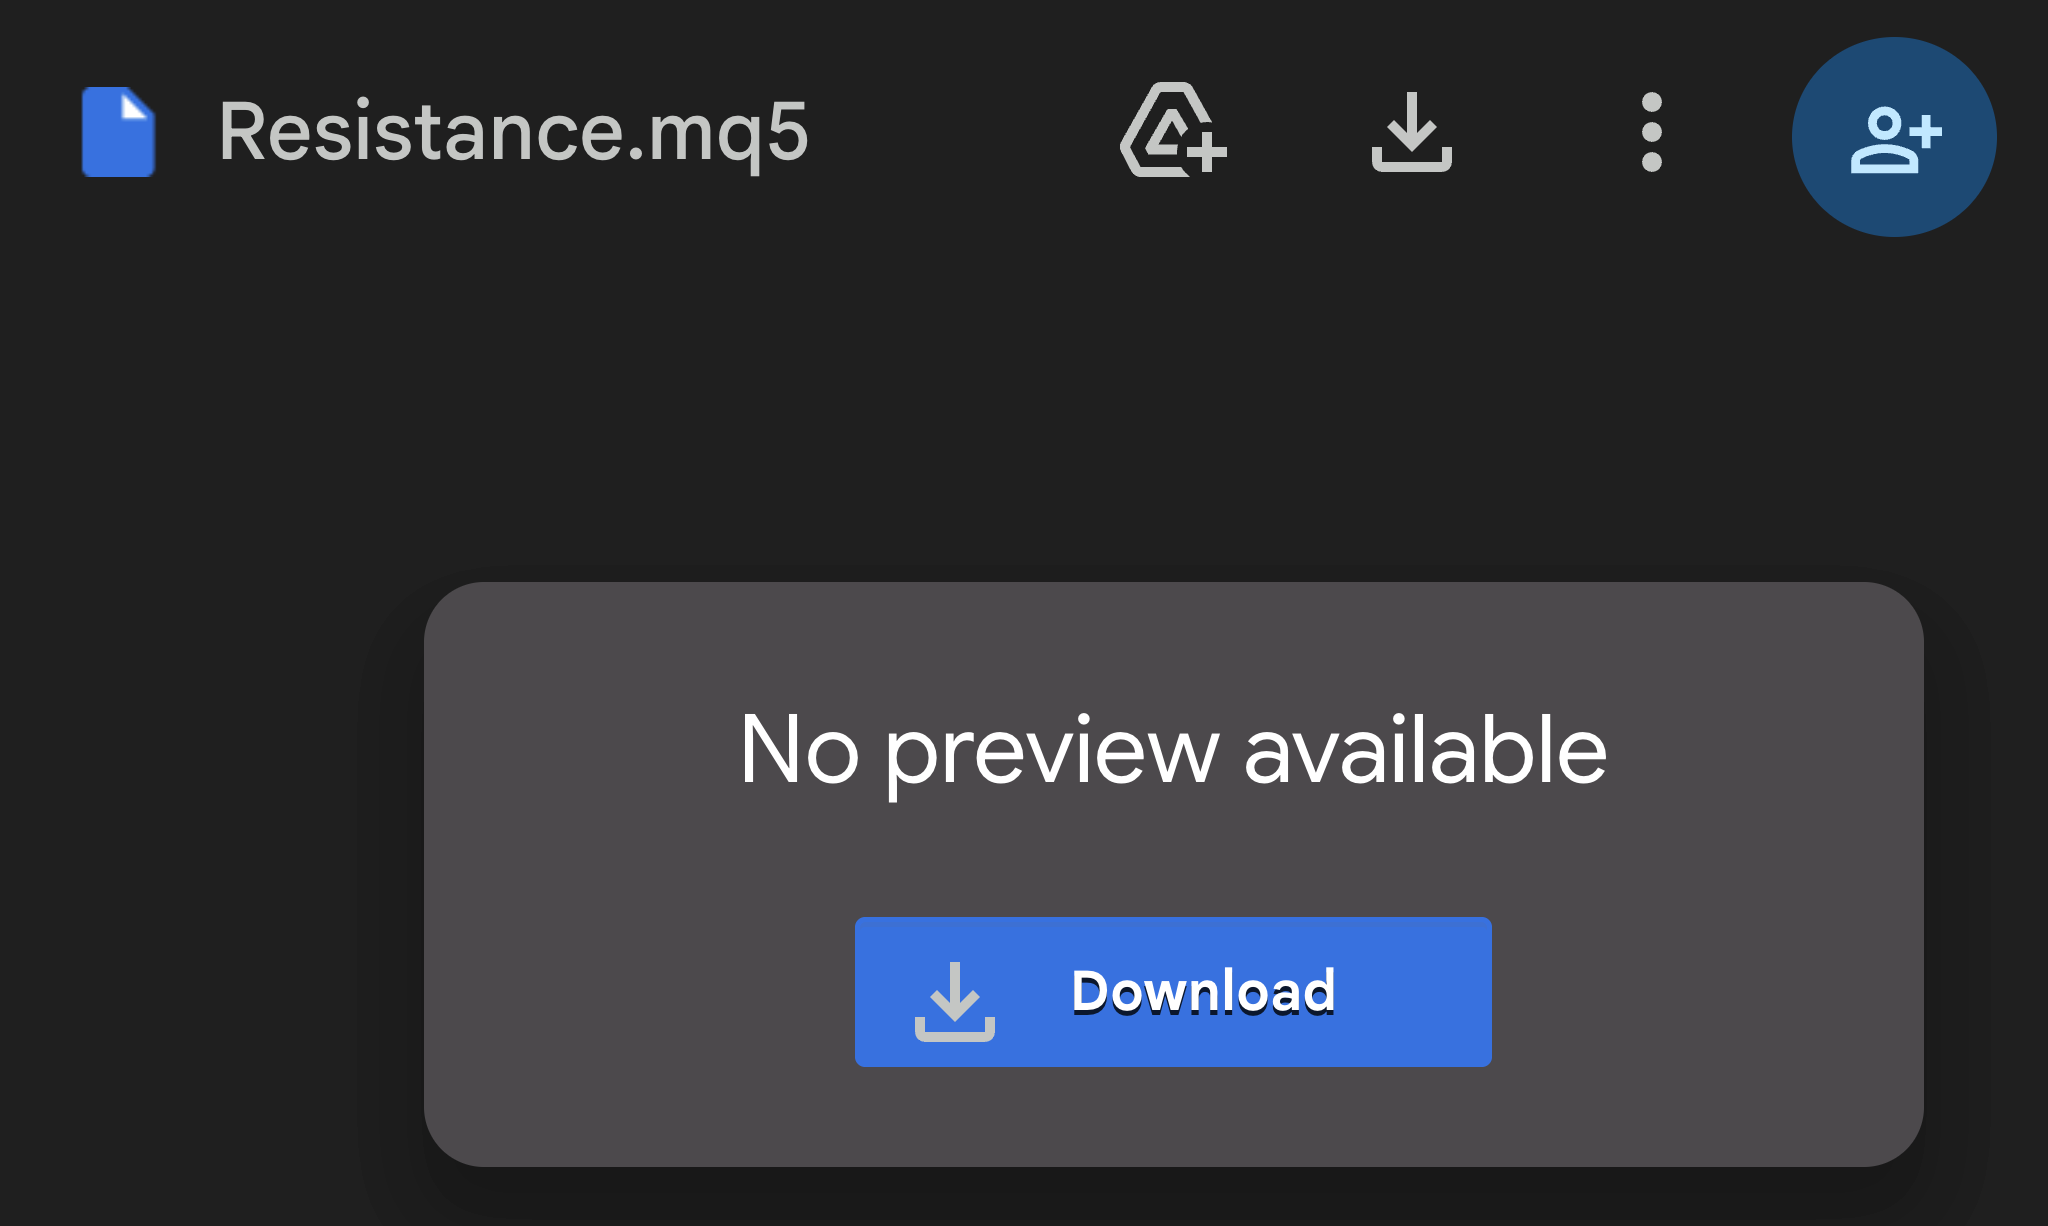Share file using the add-person icon
This screenshot has height=1226, width=2048.
[1895, 139]
